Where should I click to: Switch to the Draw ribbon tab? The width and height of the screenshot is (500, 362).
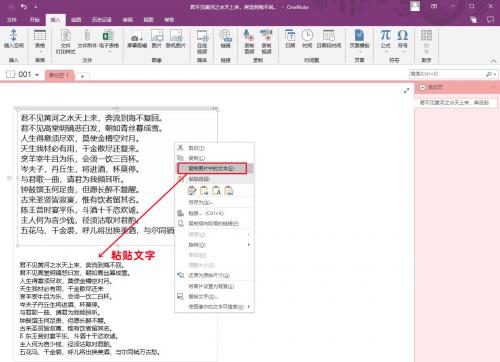pyautogui.click(x=76, y=20)
